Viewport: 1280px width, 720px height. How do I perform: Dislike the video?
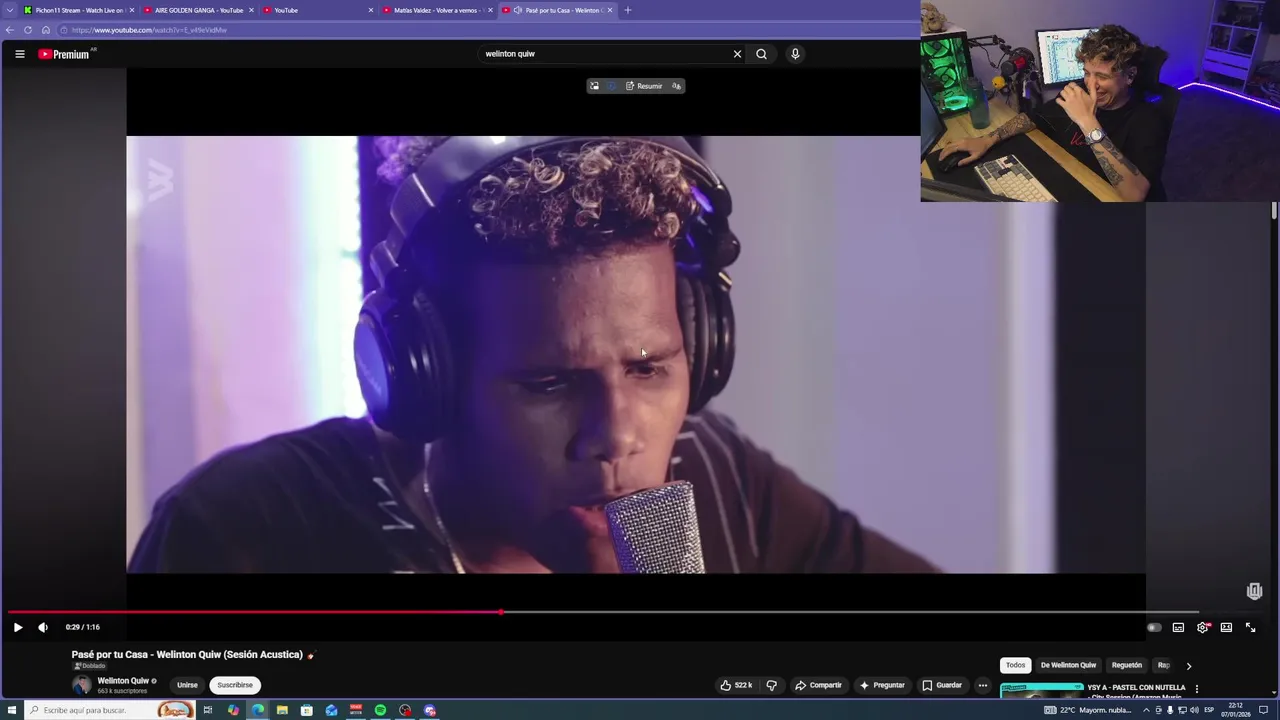pos(771,685)
